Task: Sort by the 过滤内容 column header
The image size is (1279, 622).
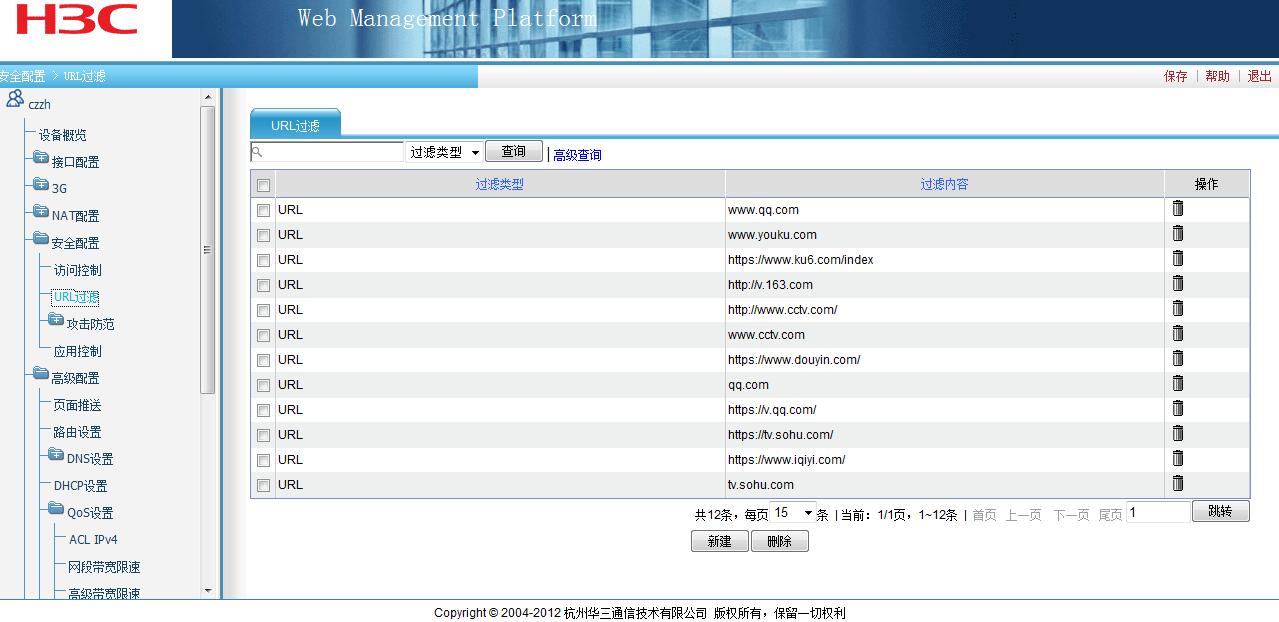Action: tap(944, 184)
